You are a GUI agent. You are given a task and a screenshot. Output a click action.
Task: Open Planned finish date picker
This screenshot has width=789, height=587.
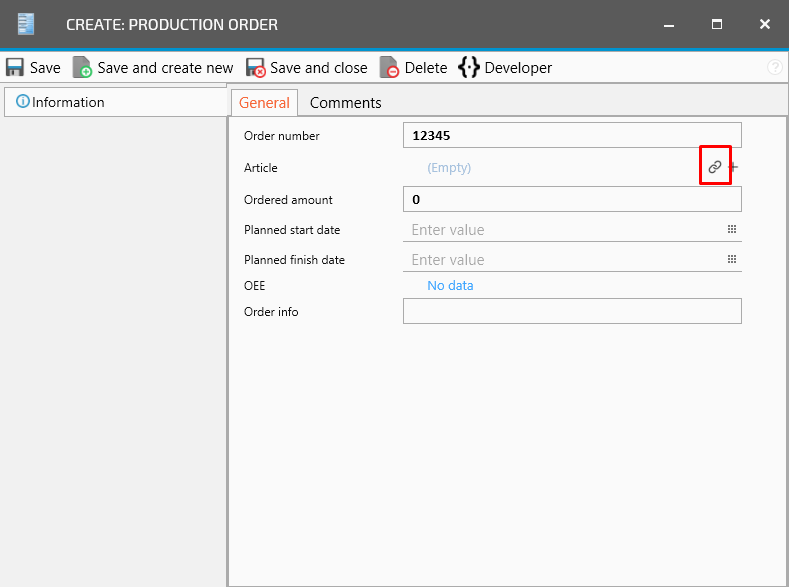point(732,259)
